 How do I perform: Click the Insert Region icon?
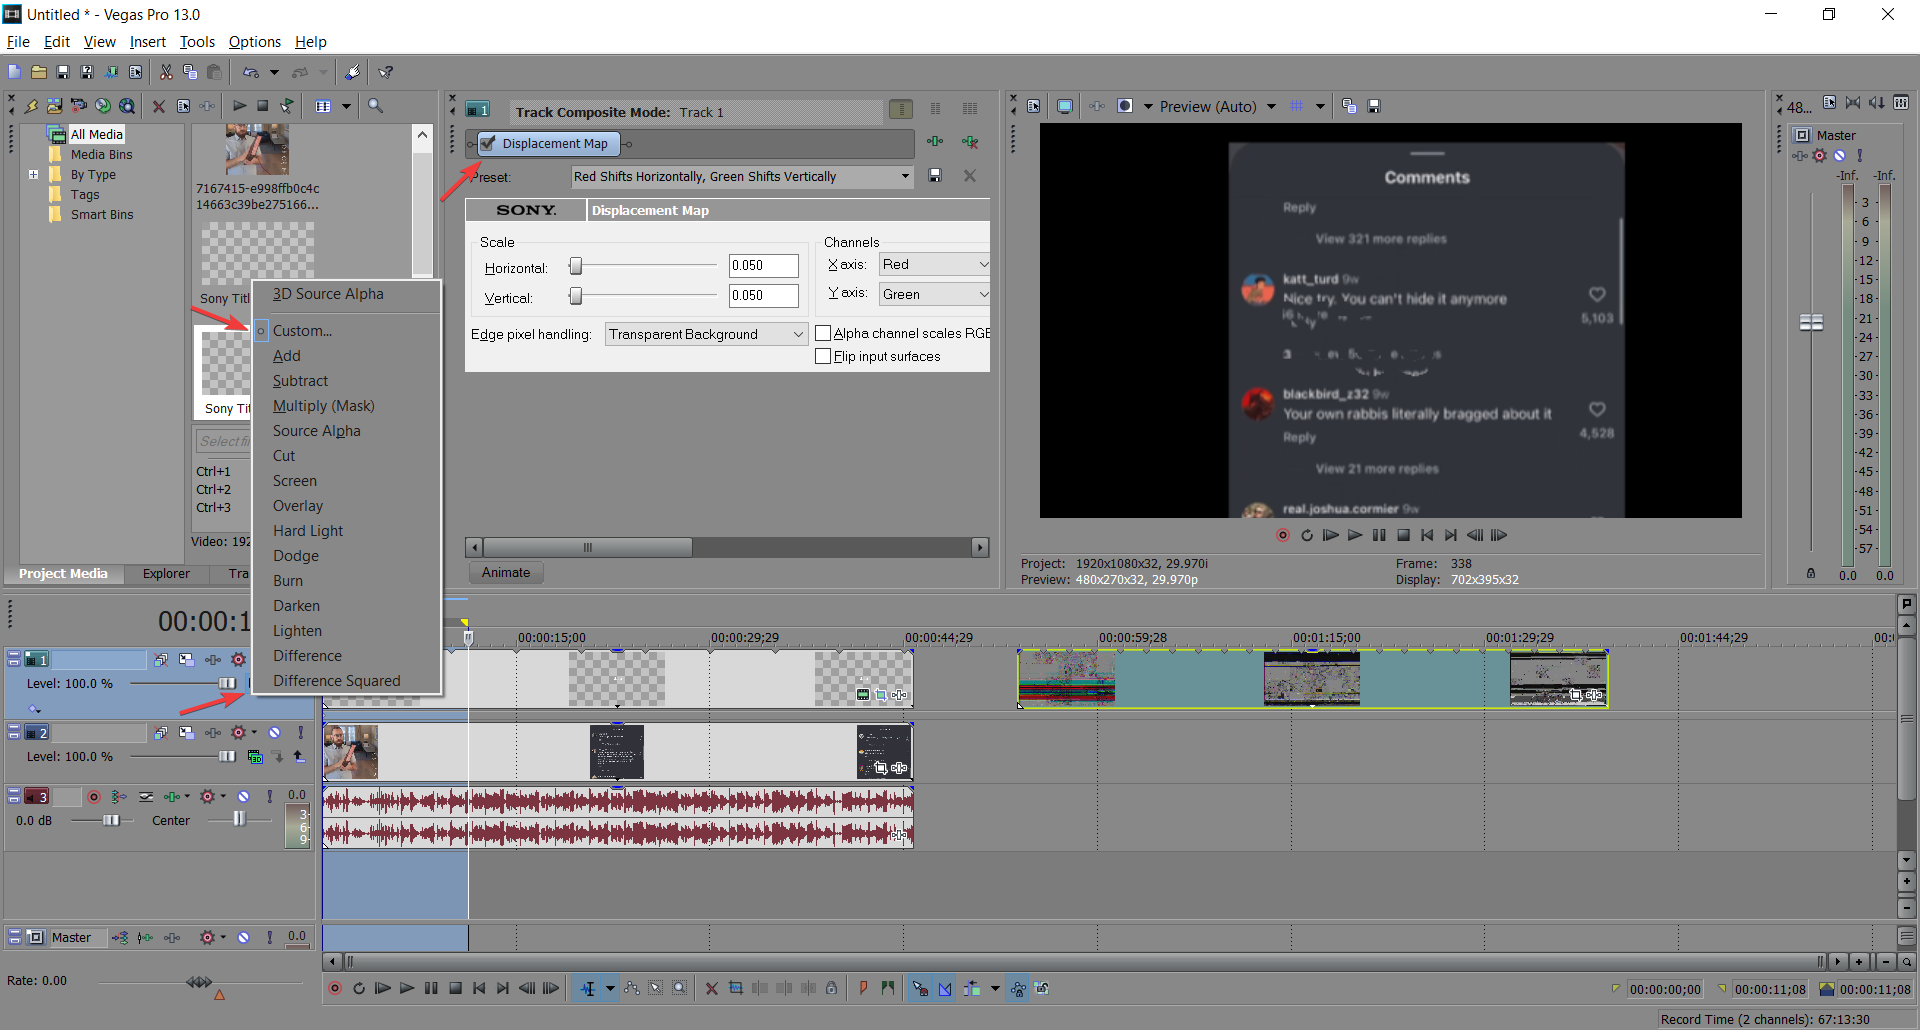[x=888, y=989]
